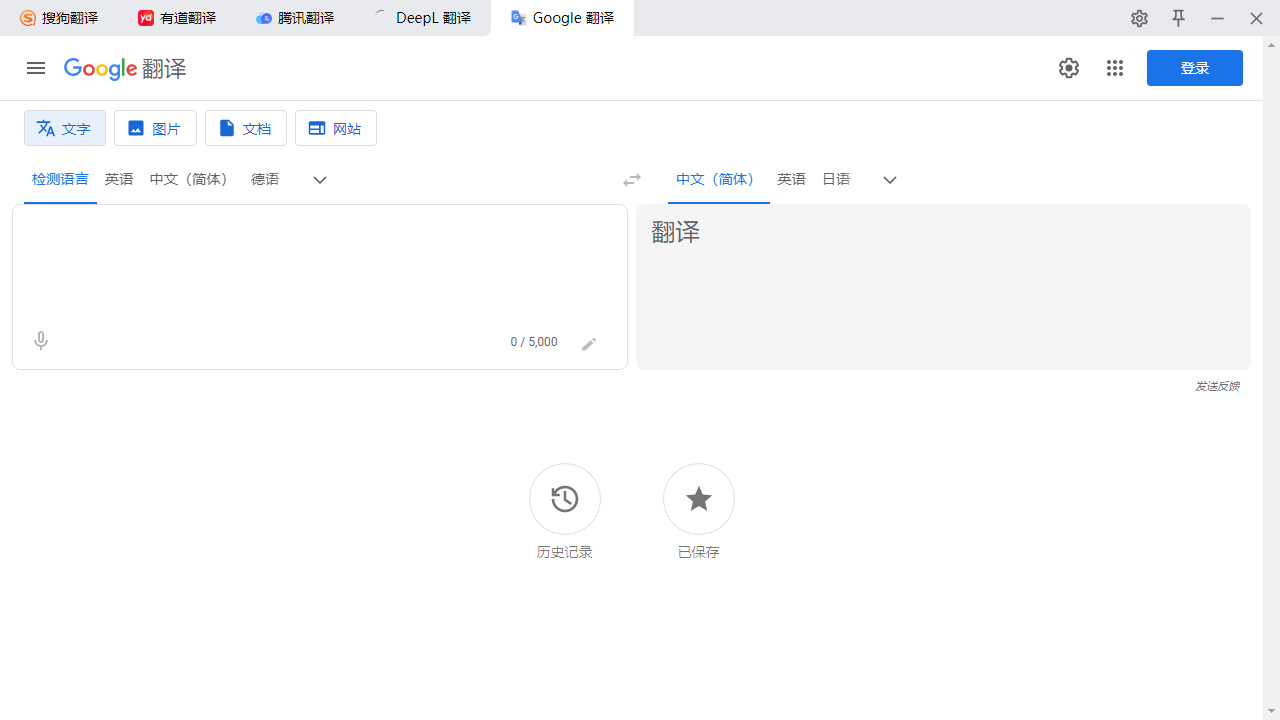Click the swap languages arrow
1280x720 pixels.
tap(631, 179)
